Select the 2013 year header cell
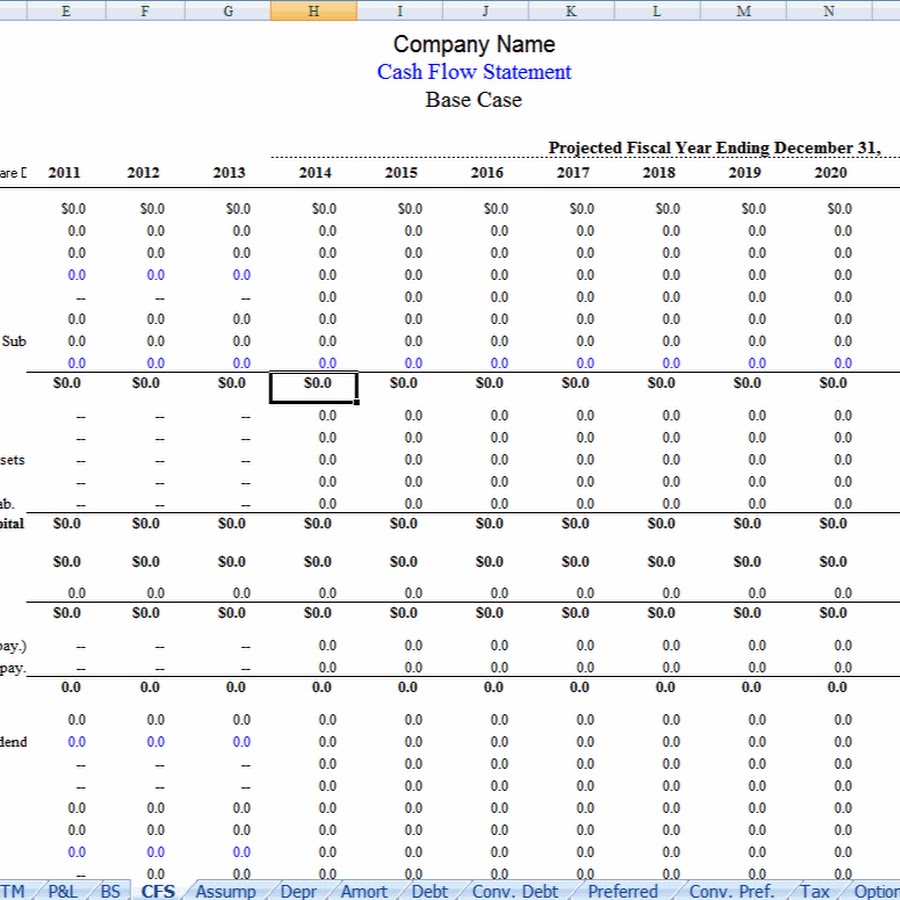 pyautogui.click(x=229, y=172)
